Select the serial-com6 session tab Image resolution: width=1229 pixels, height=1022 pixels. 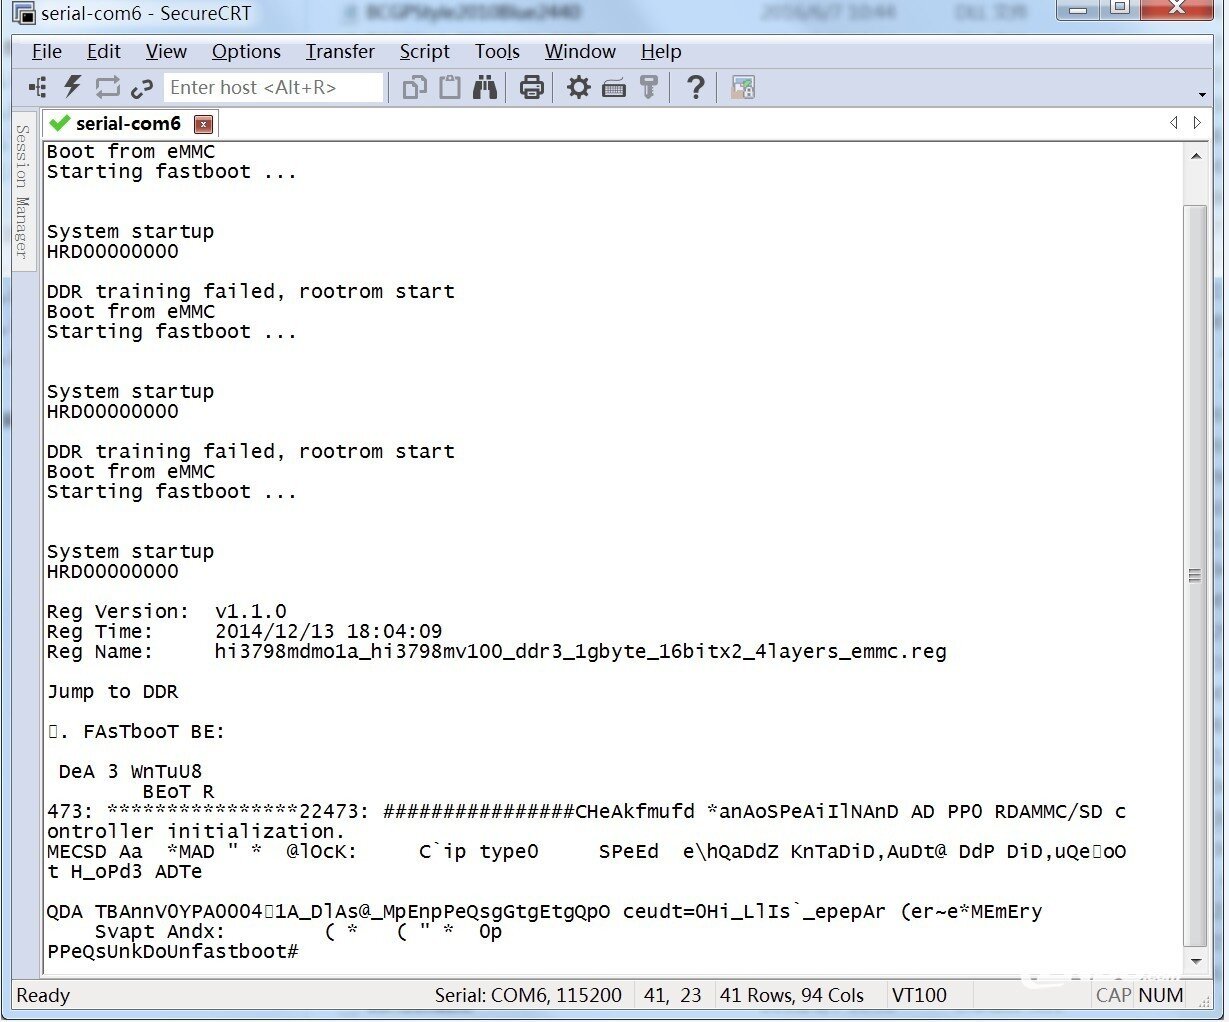click(x=127, y=124)
